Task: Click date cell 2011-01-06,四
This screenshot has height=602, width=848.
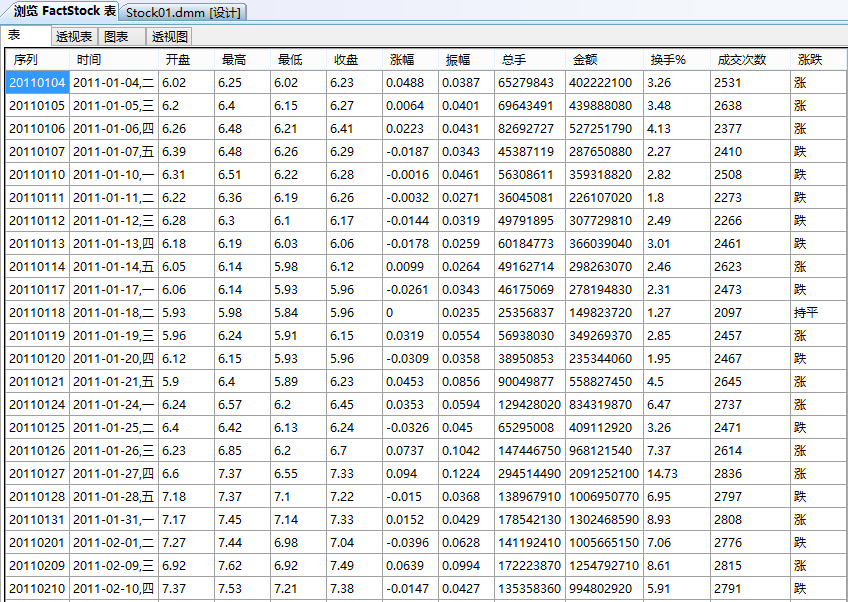Action: click(114, 129)
